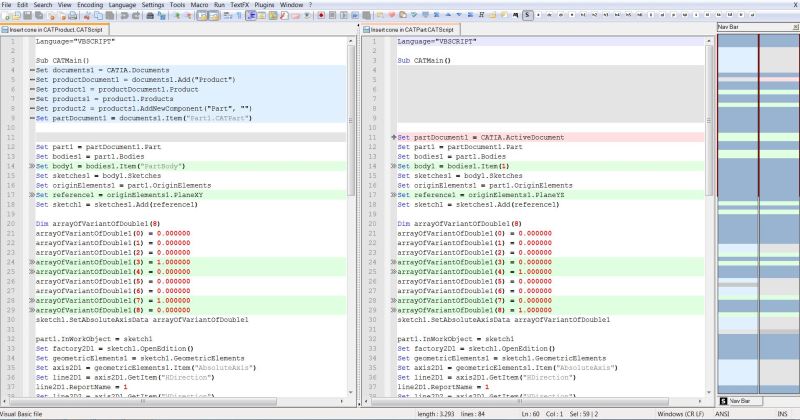800x420 pixels.
Task: Click right pane horizontal scrollbar left arrow
Action: pos(365,402)
